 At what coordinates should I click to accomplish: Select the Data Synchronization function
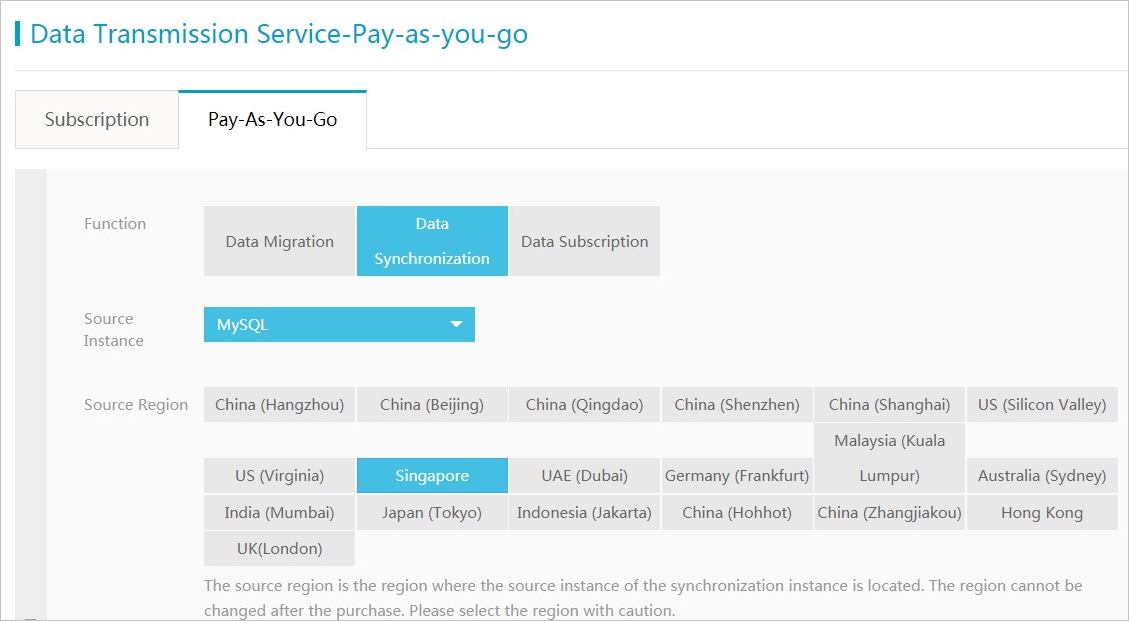[432, 241]
